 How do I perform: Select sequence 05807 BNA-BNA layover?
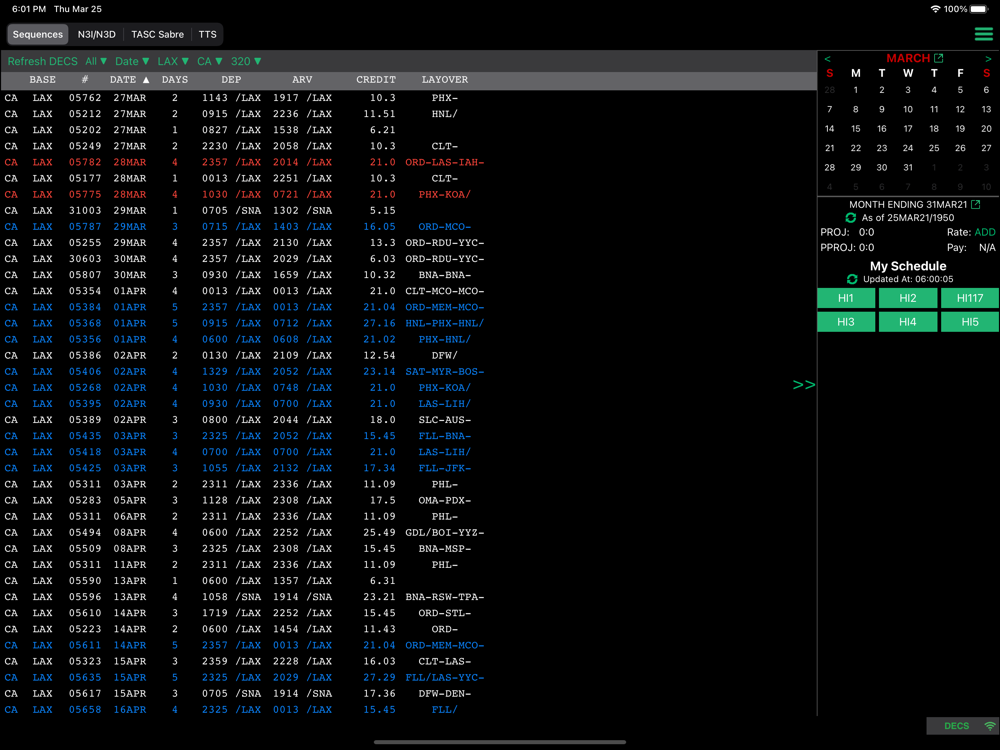coord(408,275)
